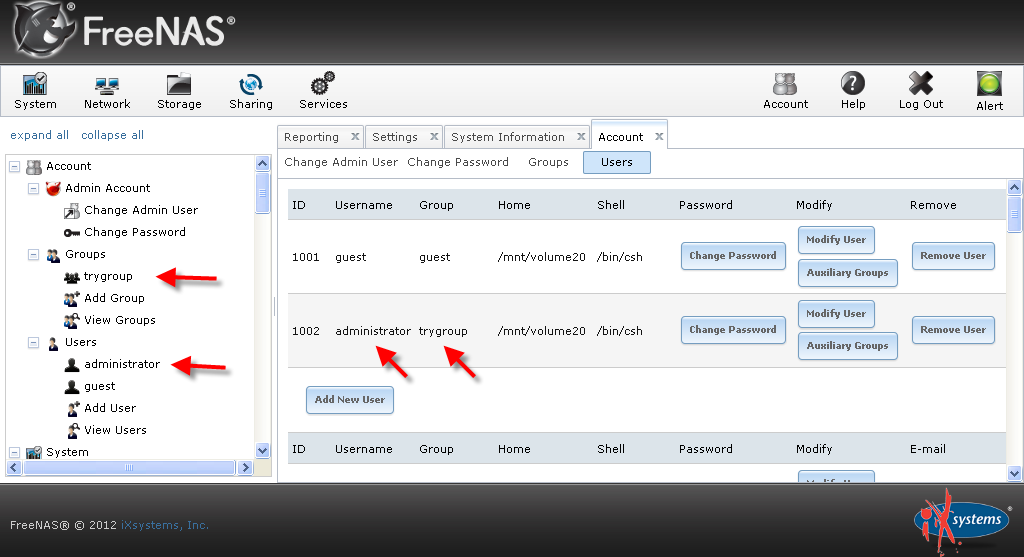Collapse the Groups tree node

[x=33, y=255]
